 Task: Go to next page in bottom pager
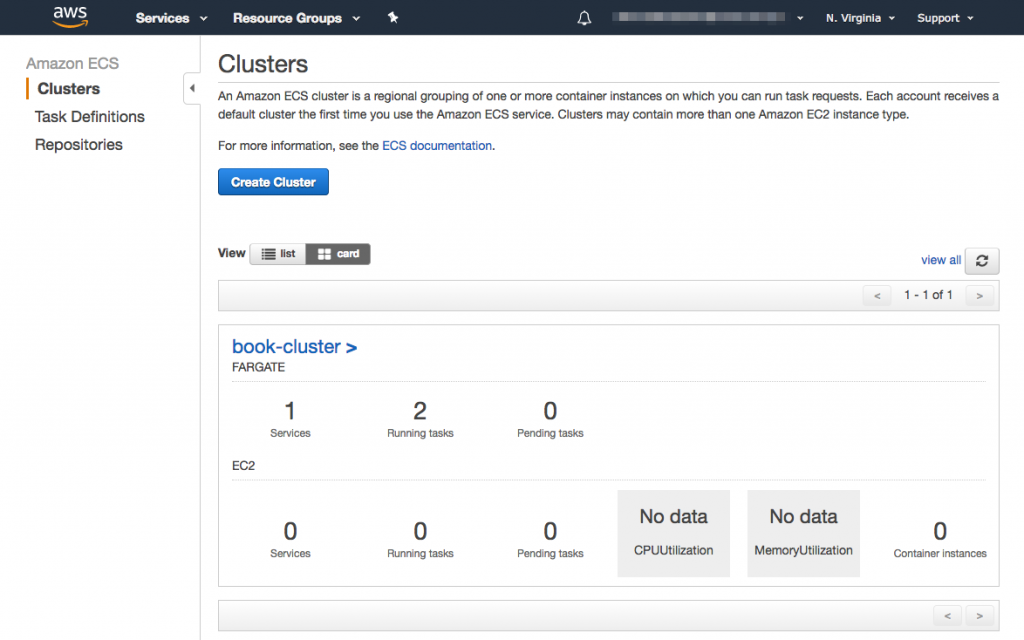pyautogui.click(x=979, y=616)
